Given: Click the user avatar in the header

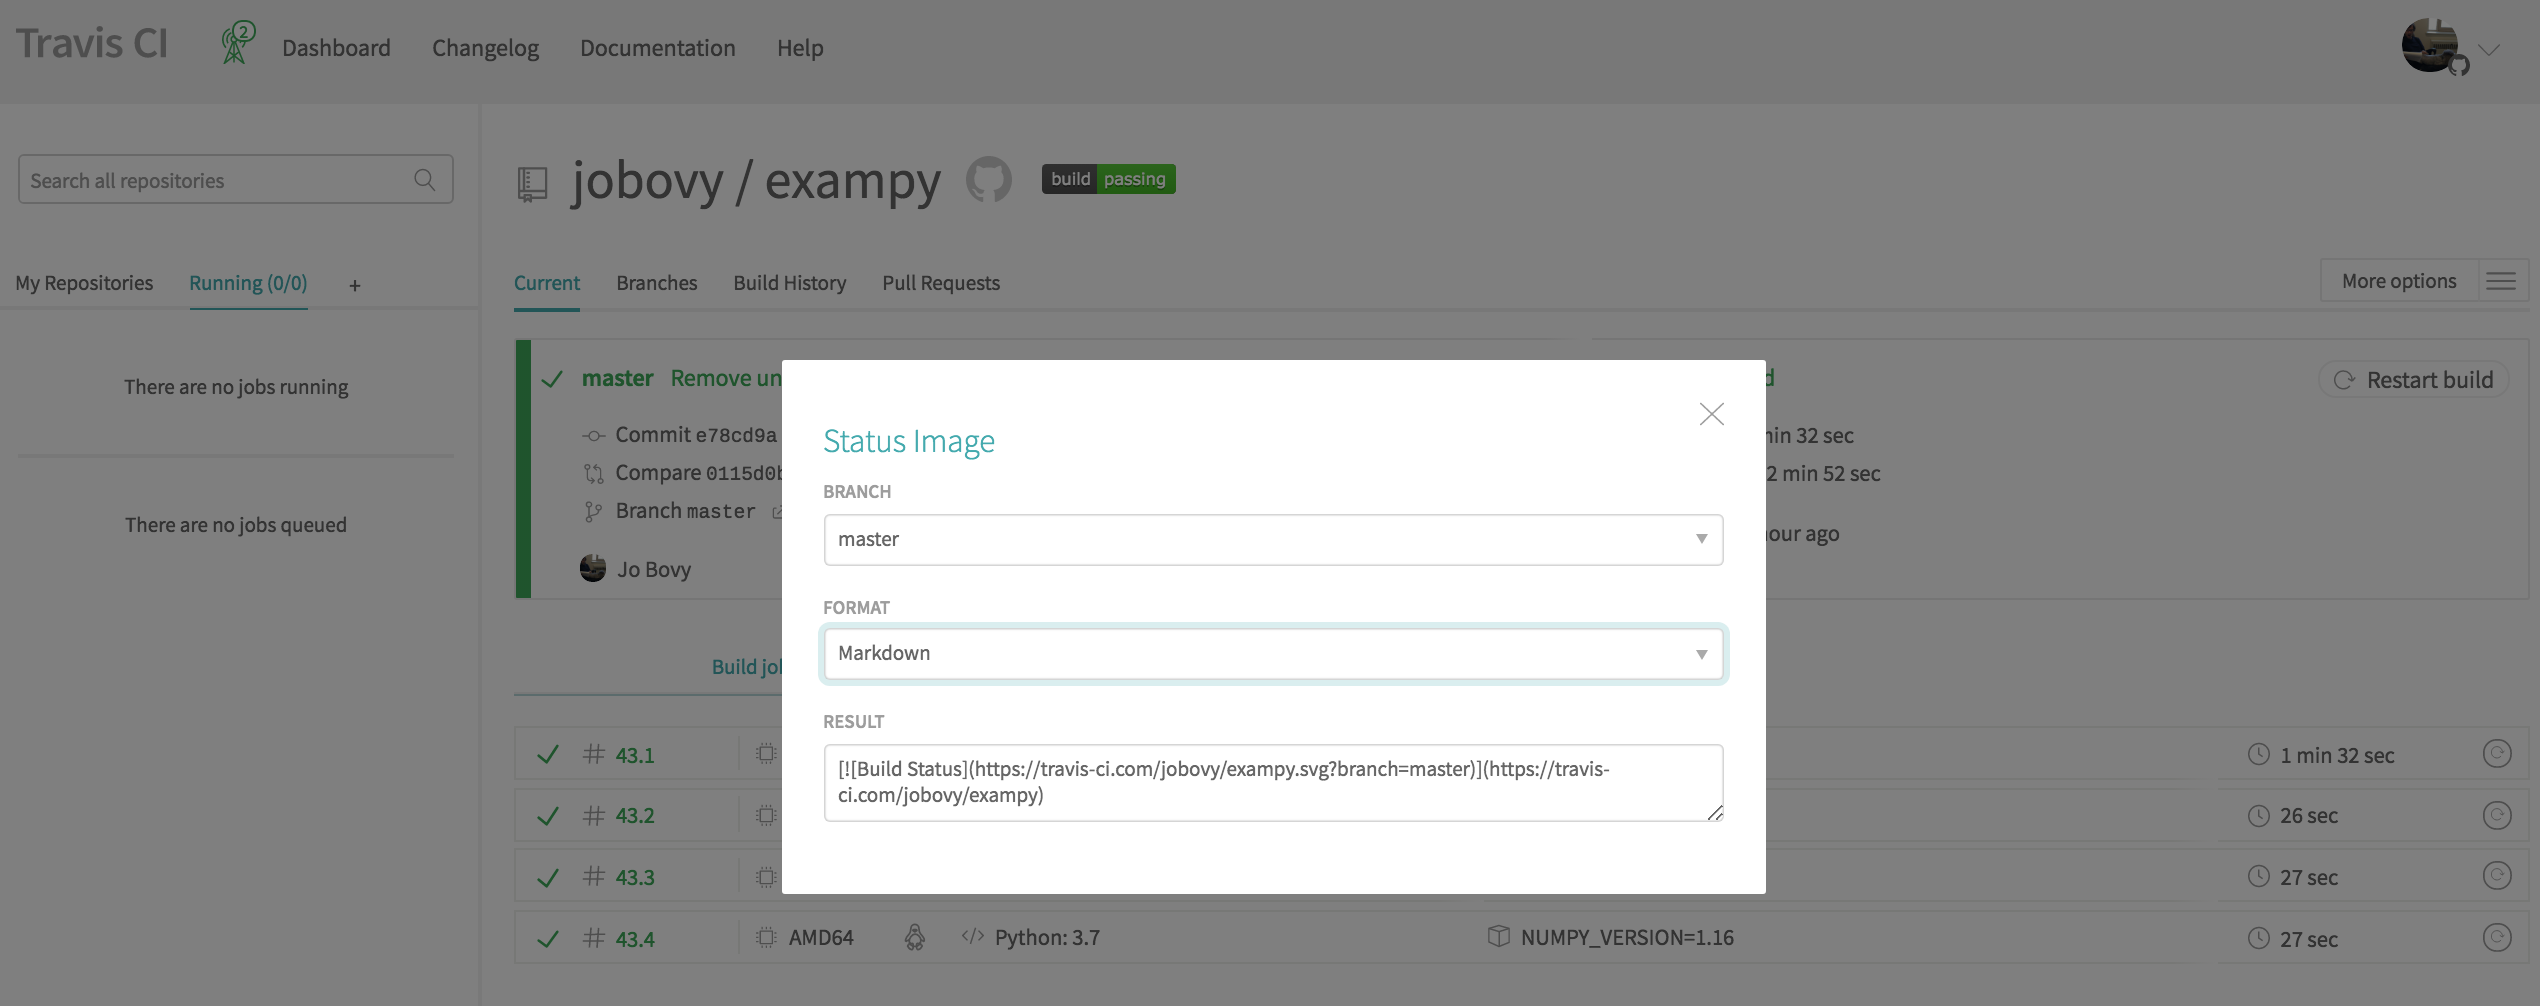Looking at the screenshot, I should coord(2430,46).
